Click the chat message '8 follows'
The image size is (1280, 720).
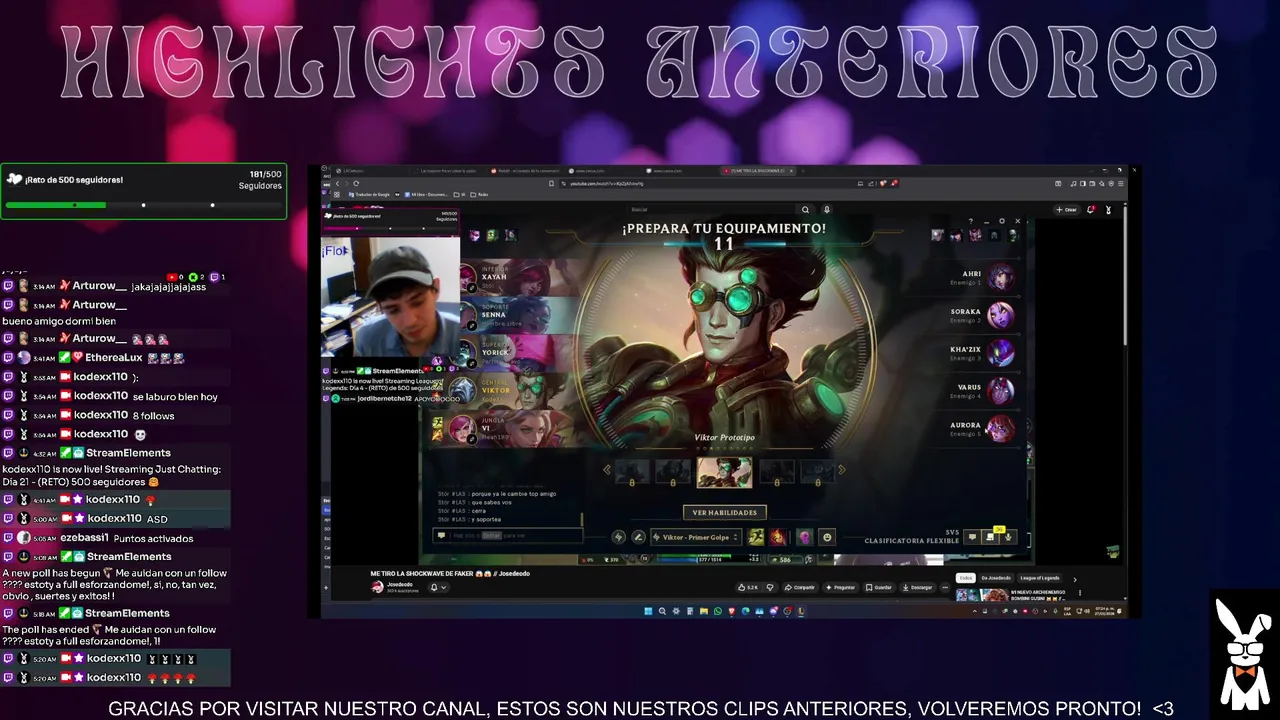click(x=153, y=416)
